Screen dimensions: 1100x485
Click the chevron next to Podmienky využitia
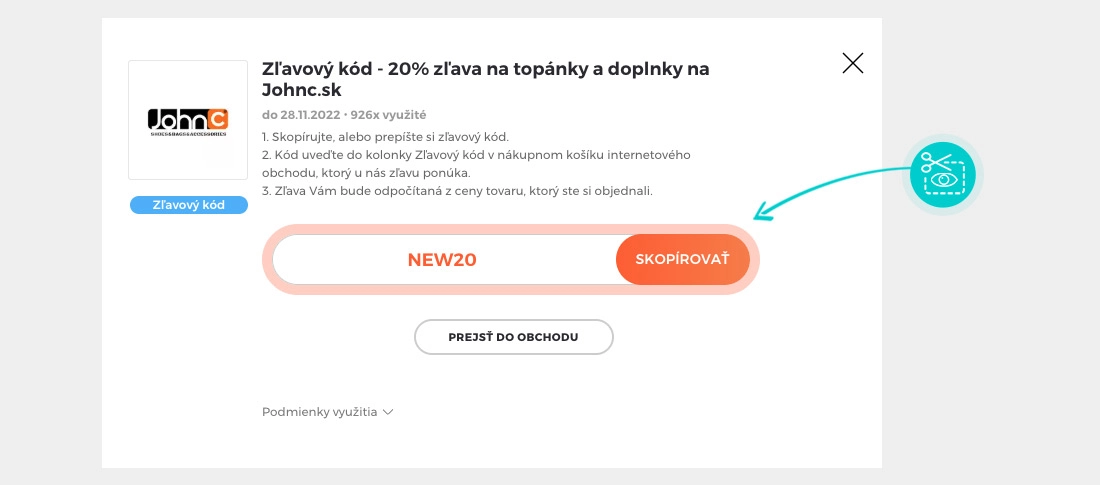[x=388, y=411]
